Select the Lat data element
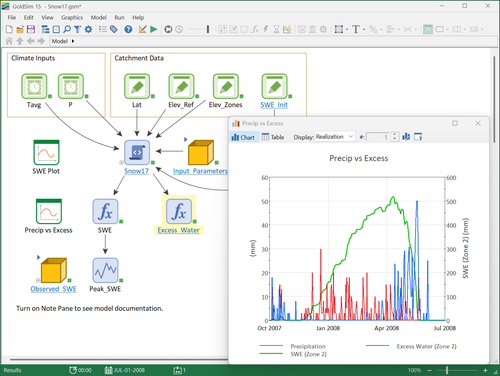The height and width of the screenshot is (376, 500). point(137,86)
